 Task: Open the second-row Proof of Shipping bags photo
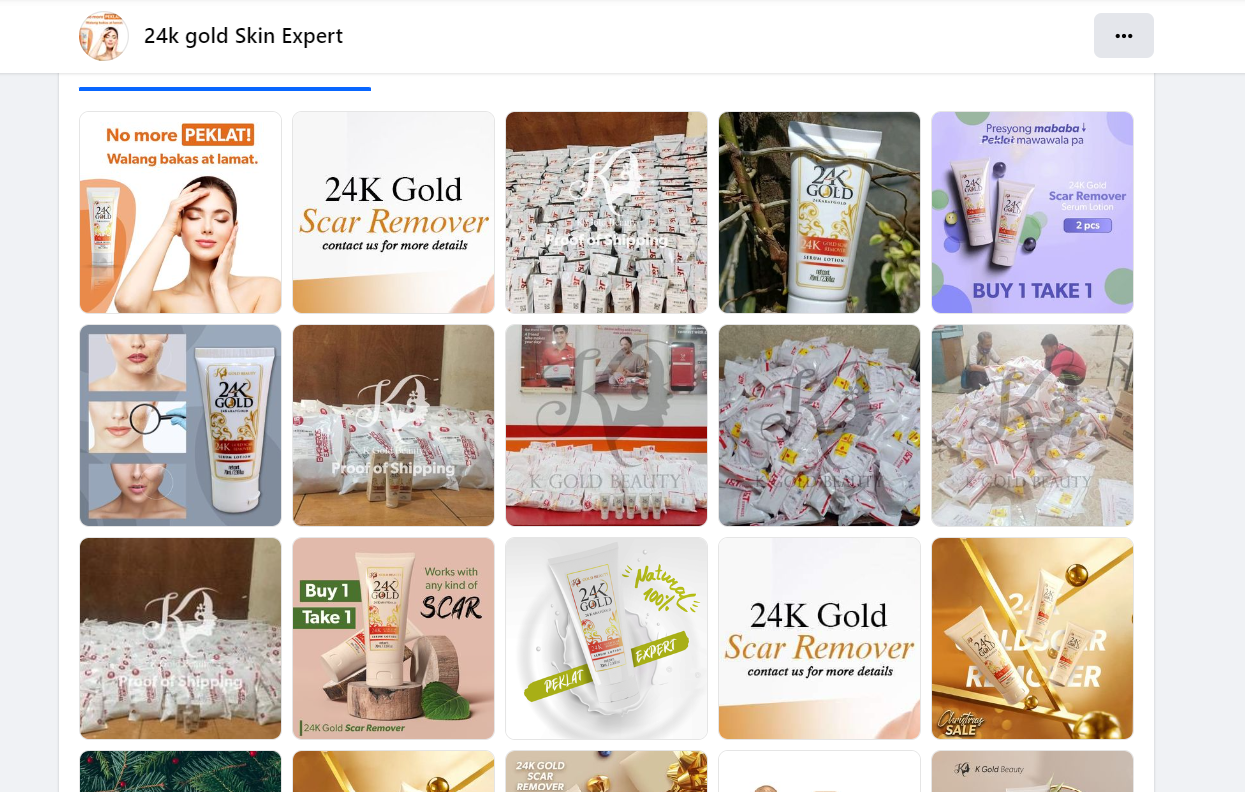pyautogui.click(x=394, y=425)
